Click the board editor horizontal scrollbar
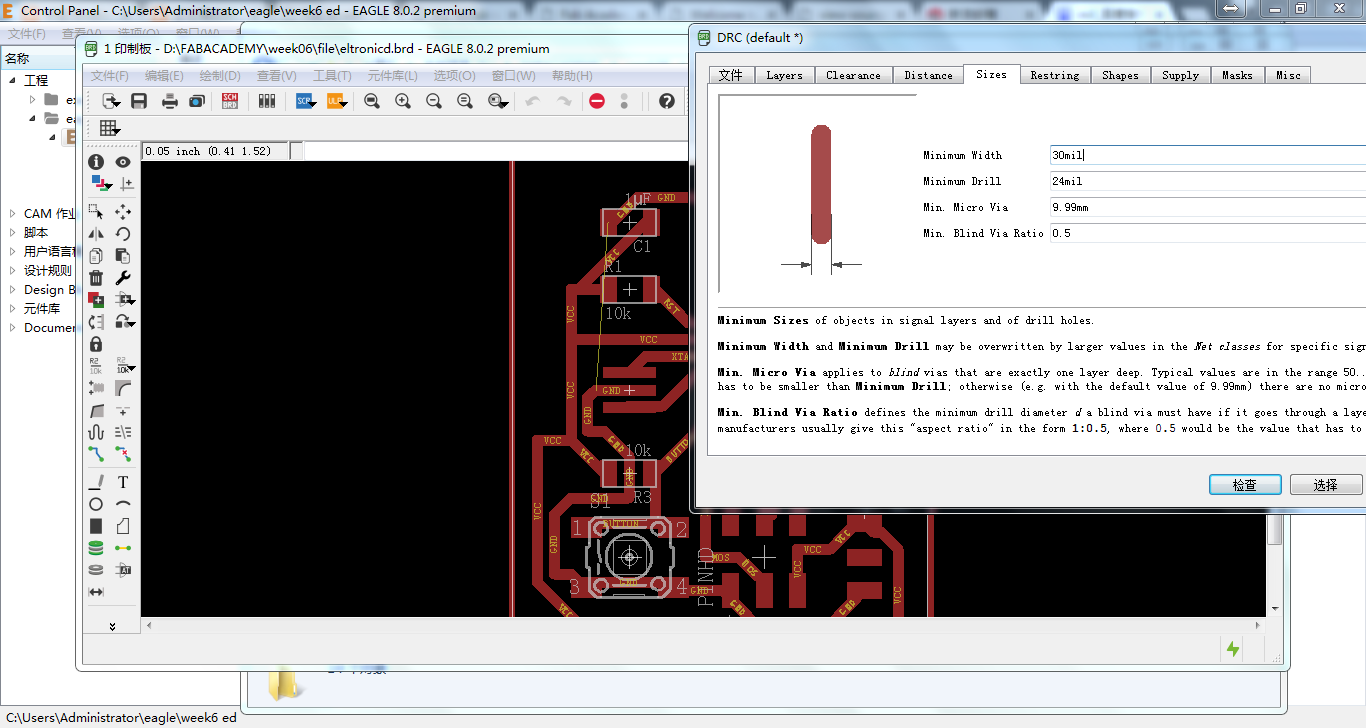The image size is (1366, 728). click(x=705, y=625)
